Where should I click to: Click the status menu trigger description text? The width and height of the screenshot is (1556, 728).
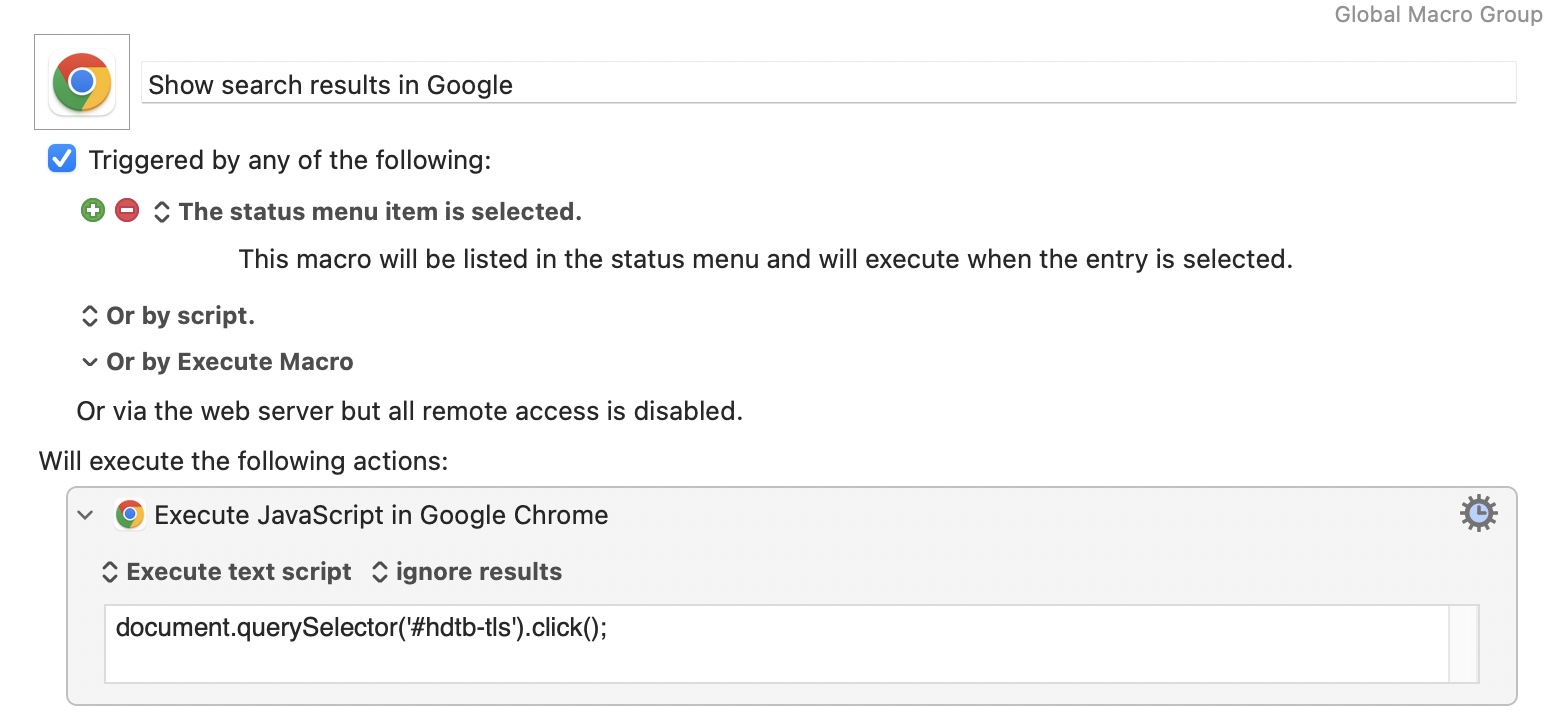coord(766,260)
